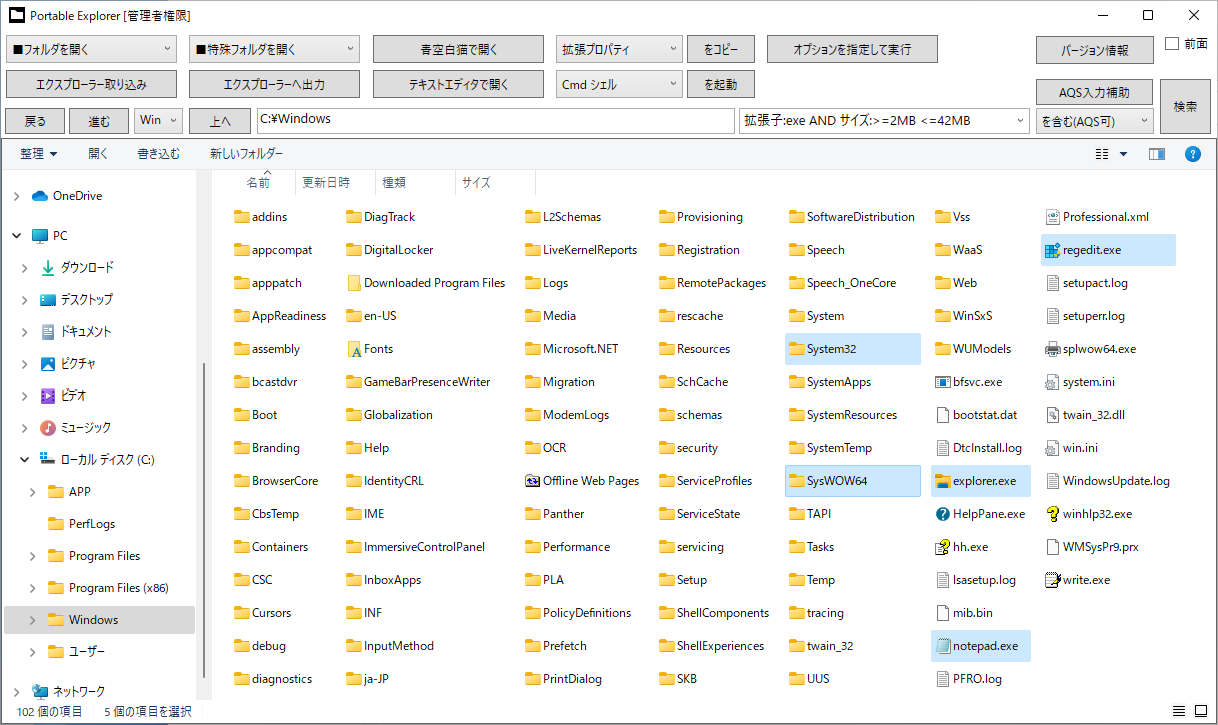Image resolution: width=1218 pixels, height=725 pixels.
Task: Toggle the preview pane icon
Action: (x=1157, y=154)
